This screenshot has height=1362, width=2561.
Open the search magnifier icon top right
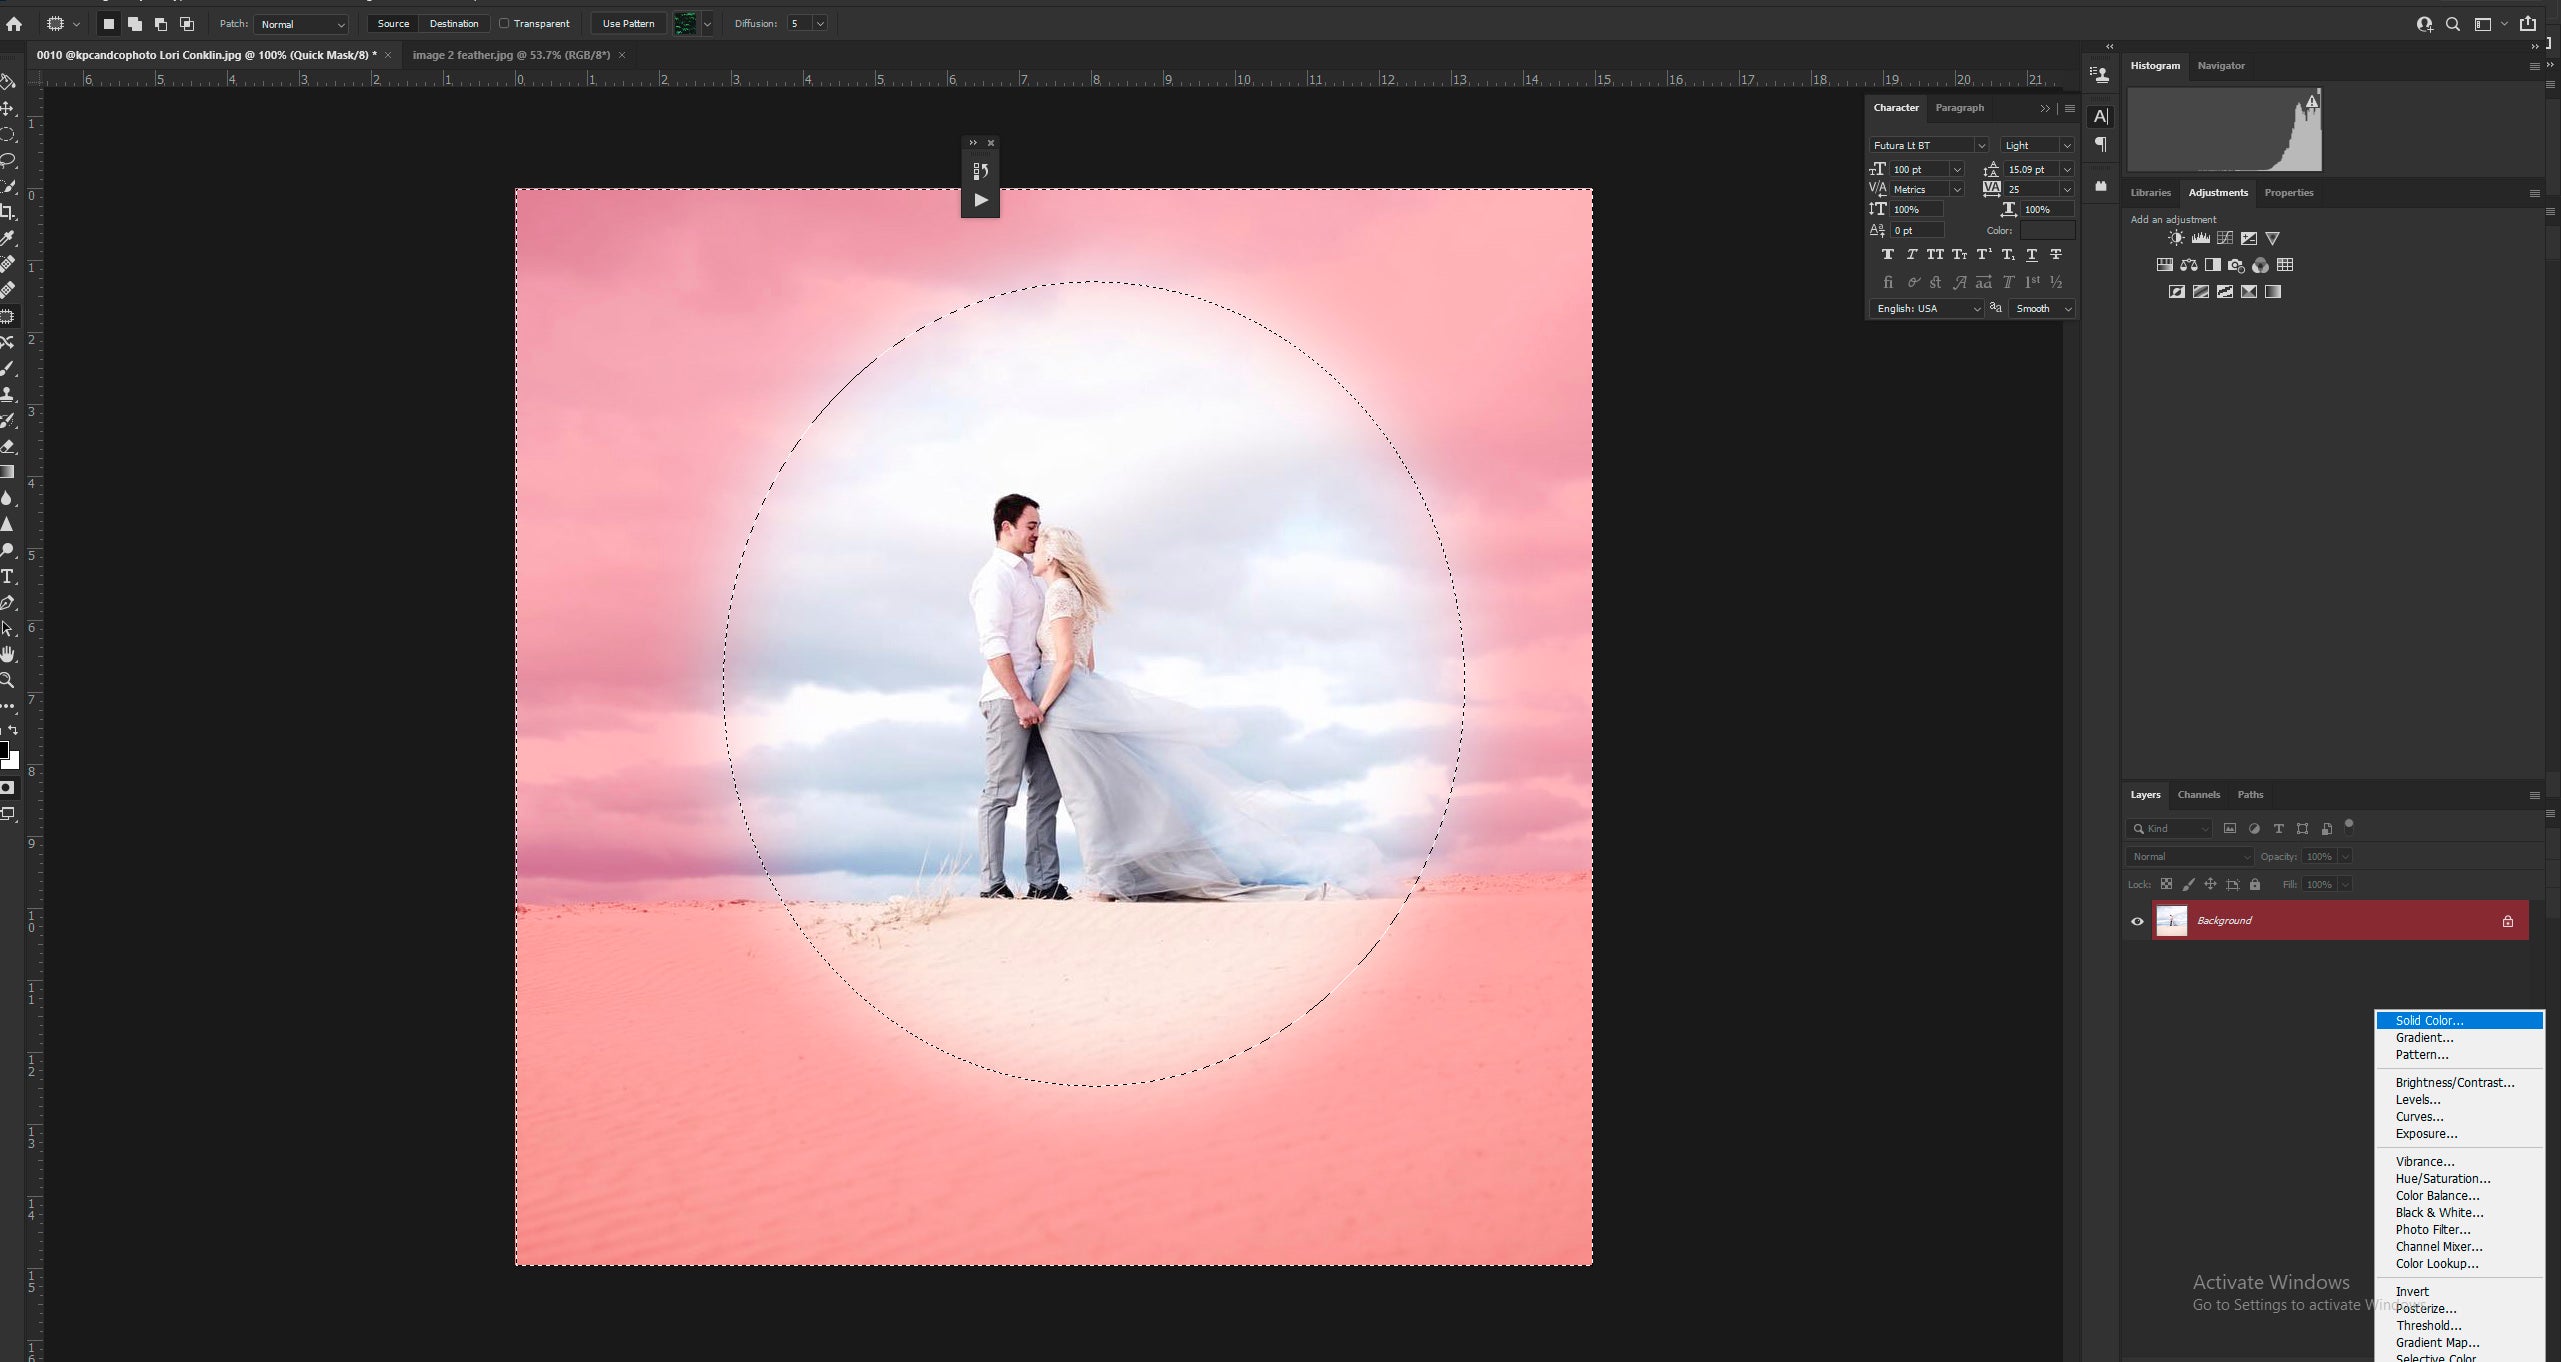coord(2453,24)
